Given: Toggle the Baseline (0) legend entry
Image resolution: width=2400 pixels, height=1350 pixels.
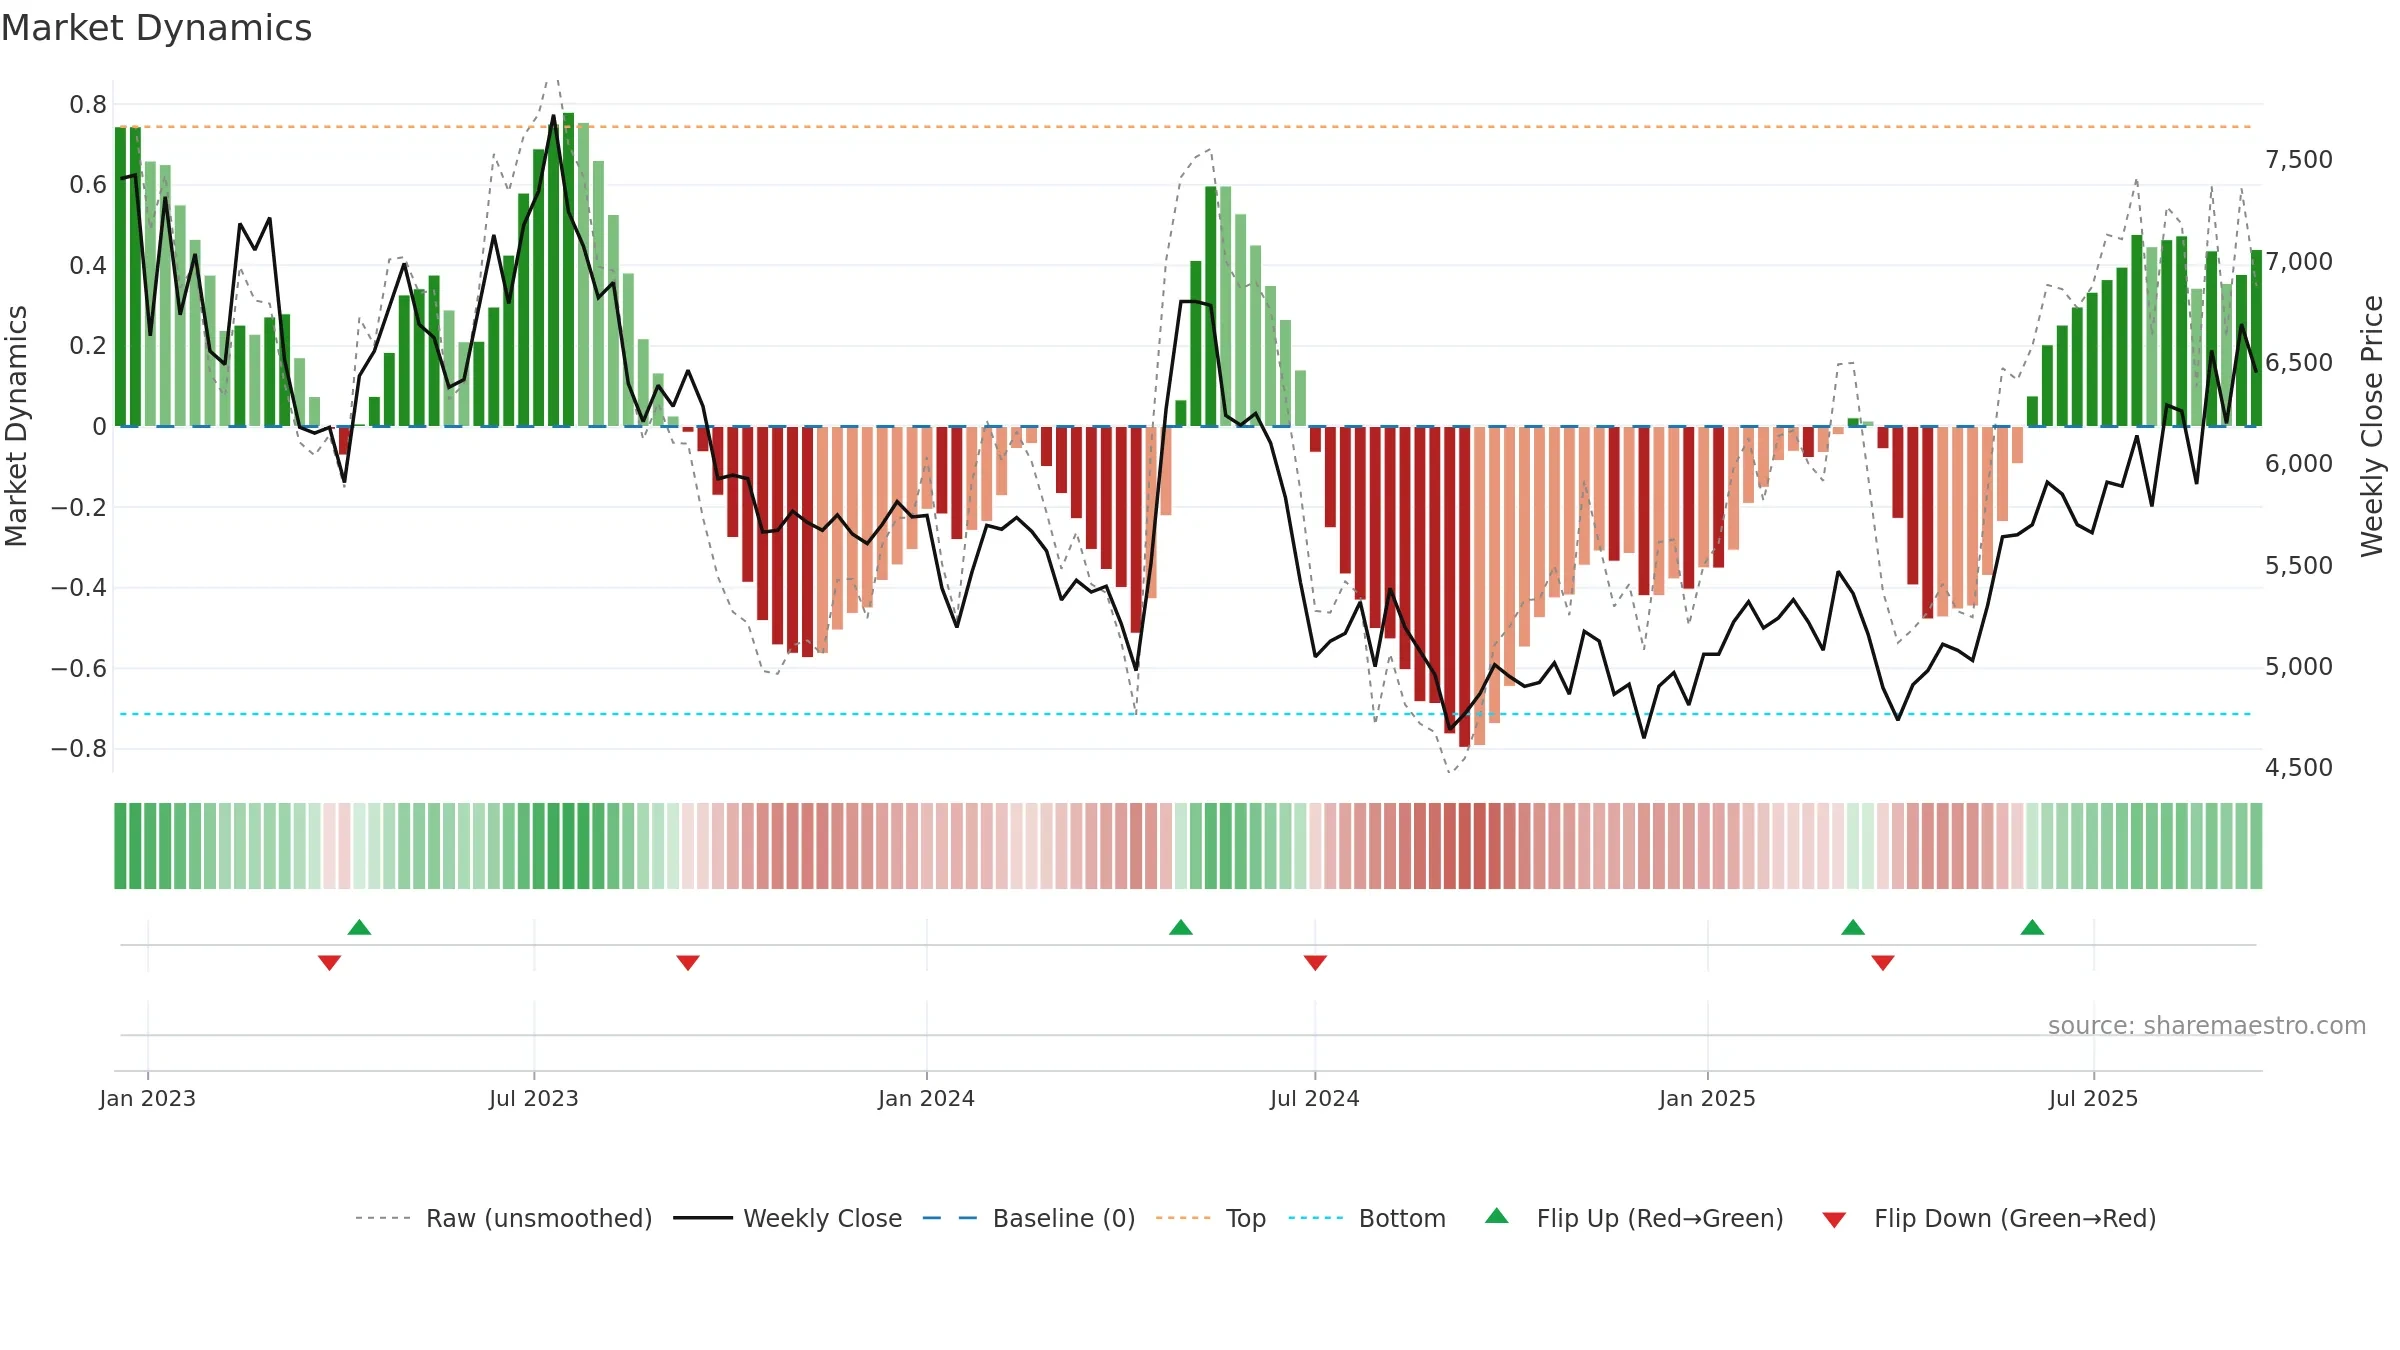Looking at the screenshot, I should (1028, 1218).
